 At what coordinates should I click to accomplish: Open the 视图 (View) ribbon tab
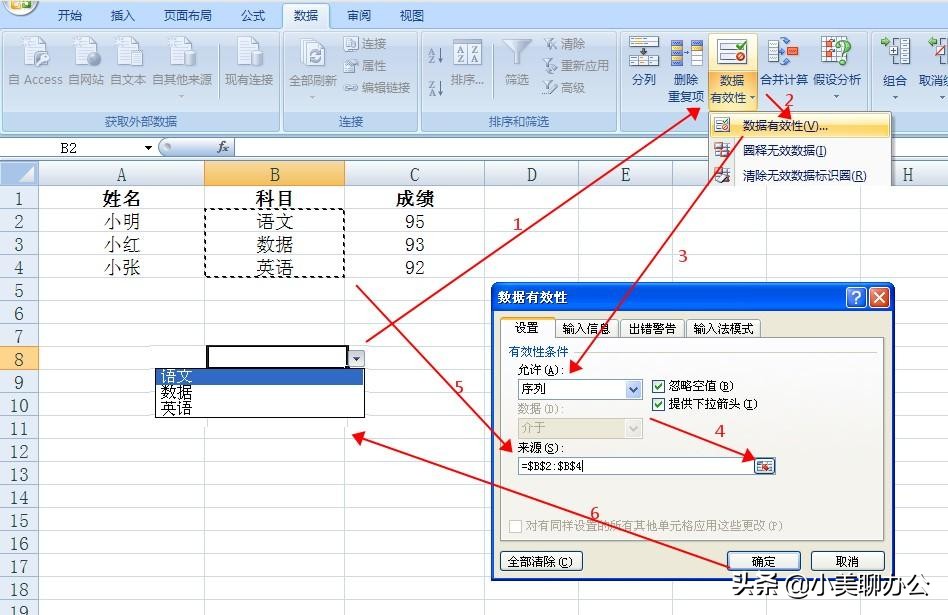(412, 15)
